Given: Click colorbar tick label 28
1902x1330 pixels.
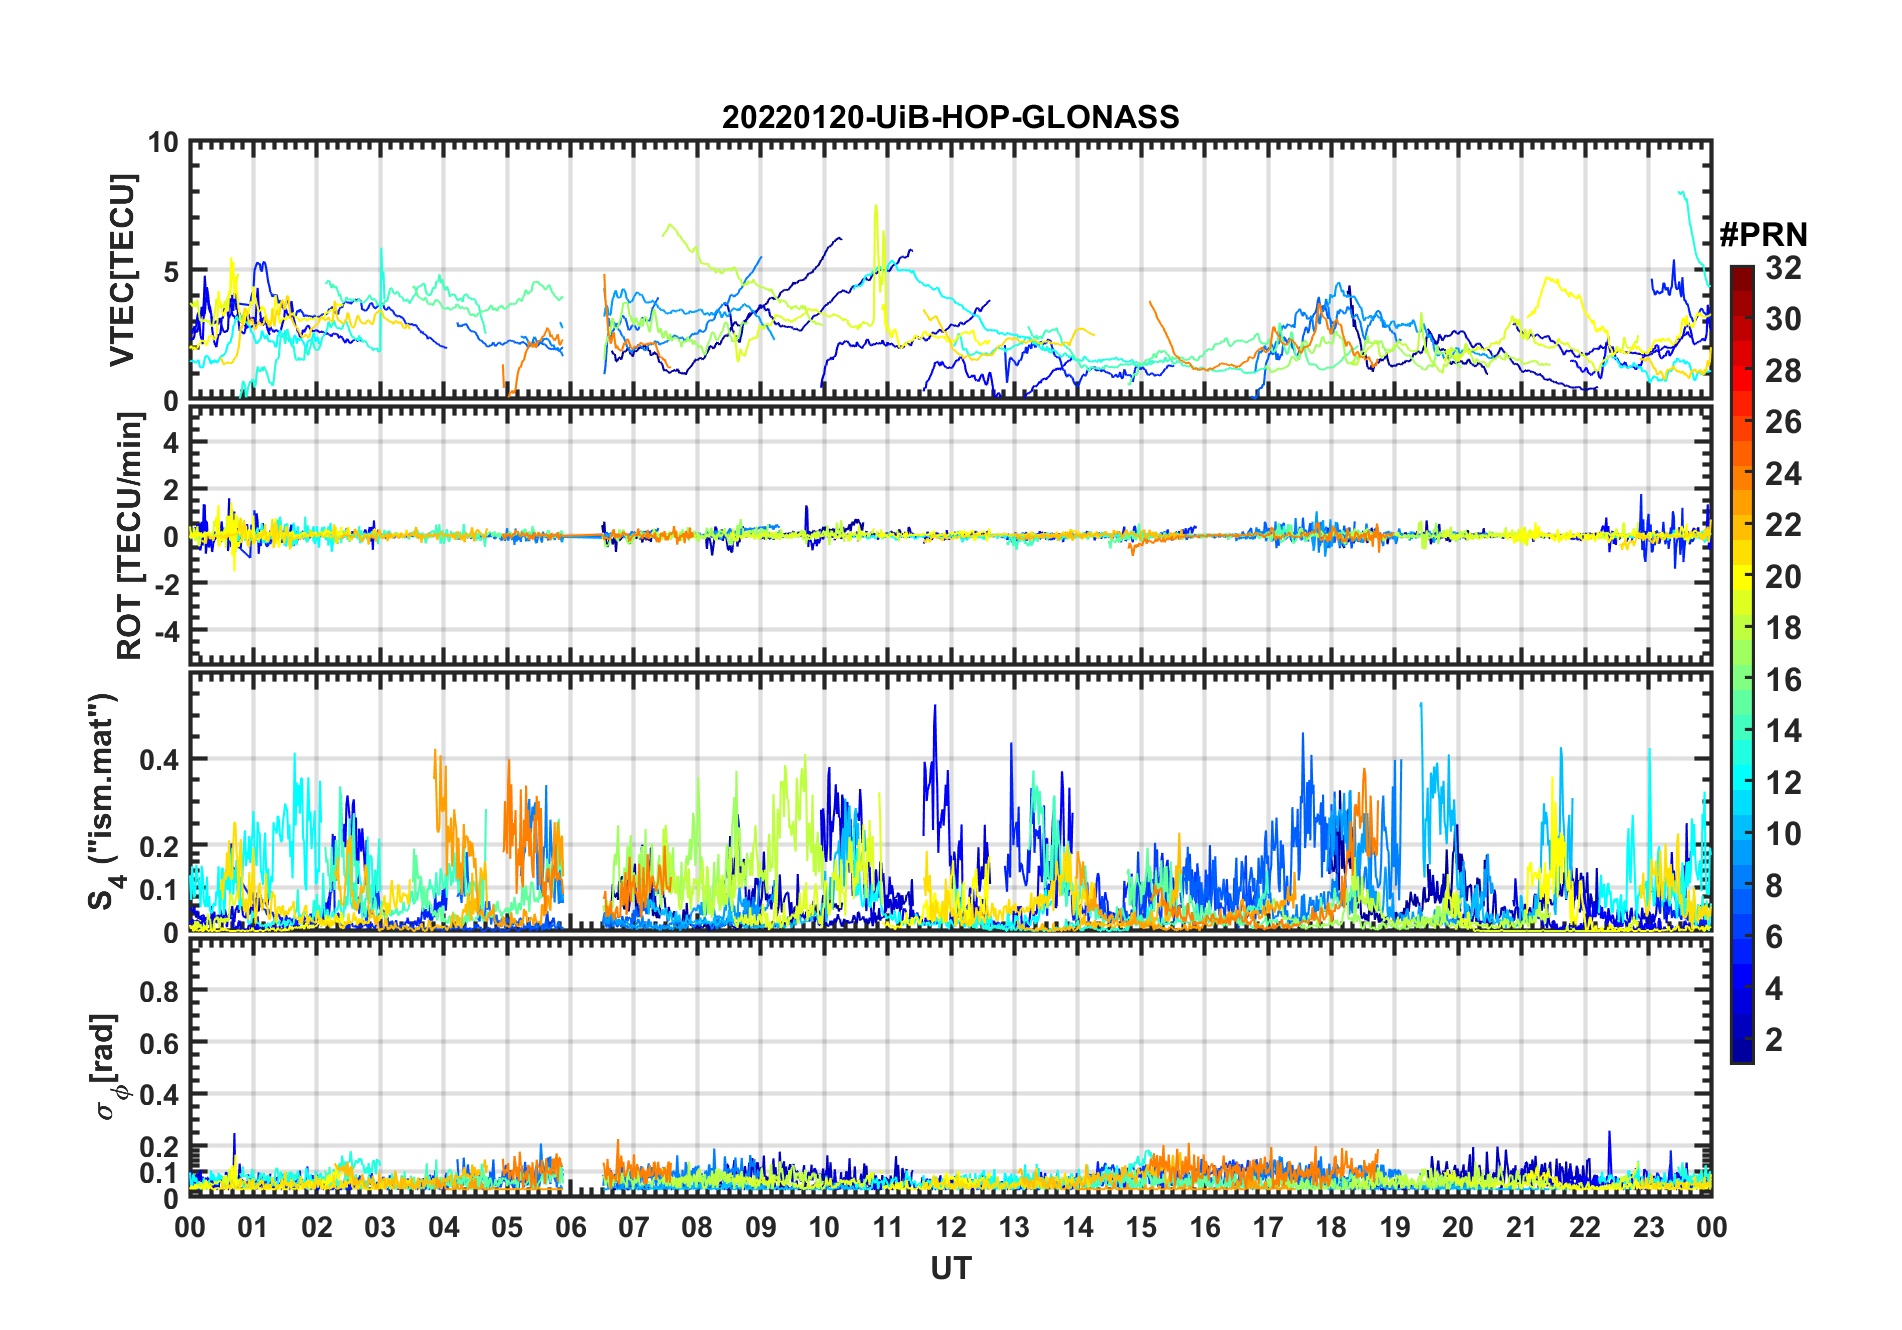Looking at the screenshot, I should 1783,371.
